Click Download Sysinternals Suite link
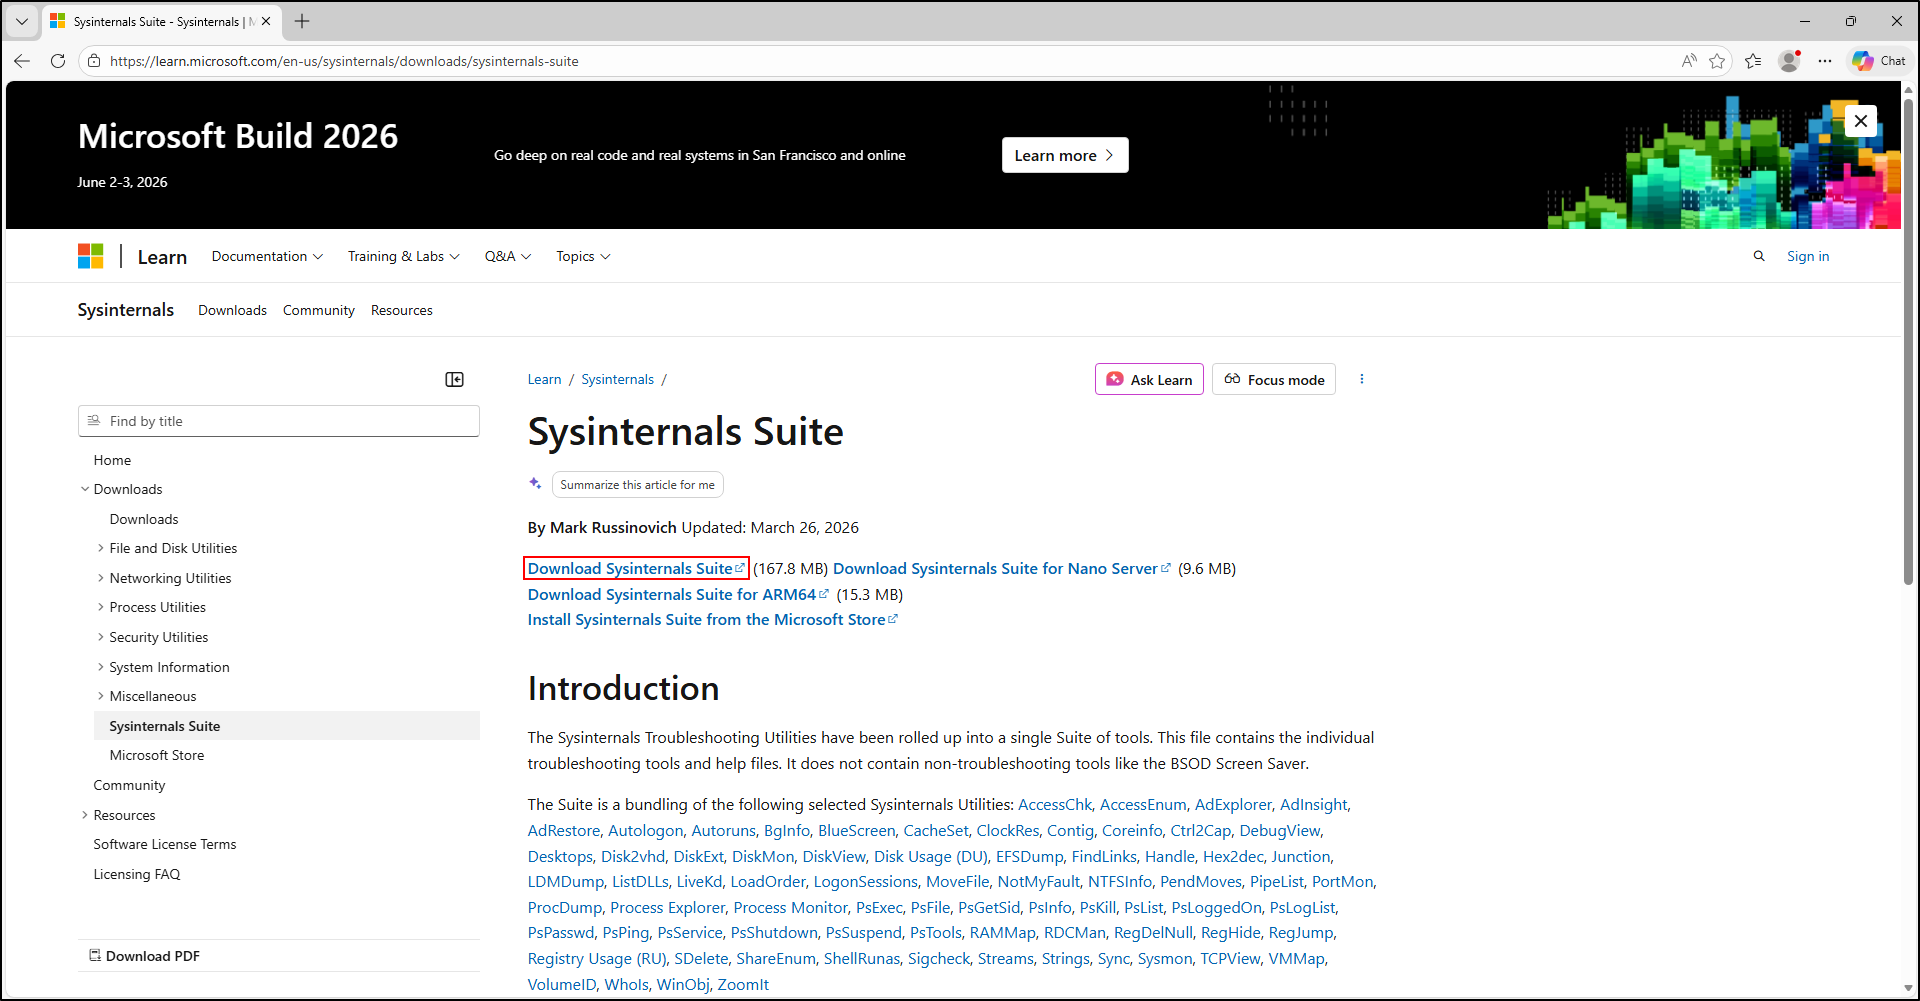Screen dimensions: 1920x1001 [x=636, y=568]
